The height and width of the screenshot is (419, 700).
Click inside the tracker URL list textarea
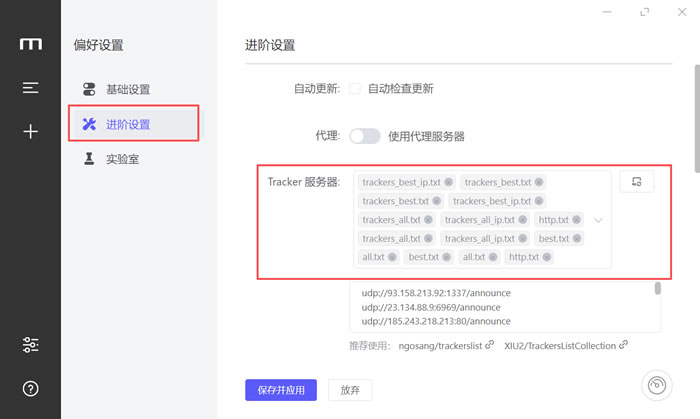point(500,307)
